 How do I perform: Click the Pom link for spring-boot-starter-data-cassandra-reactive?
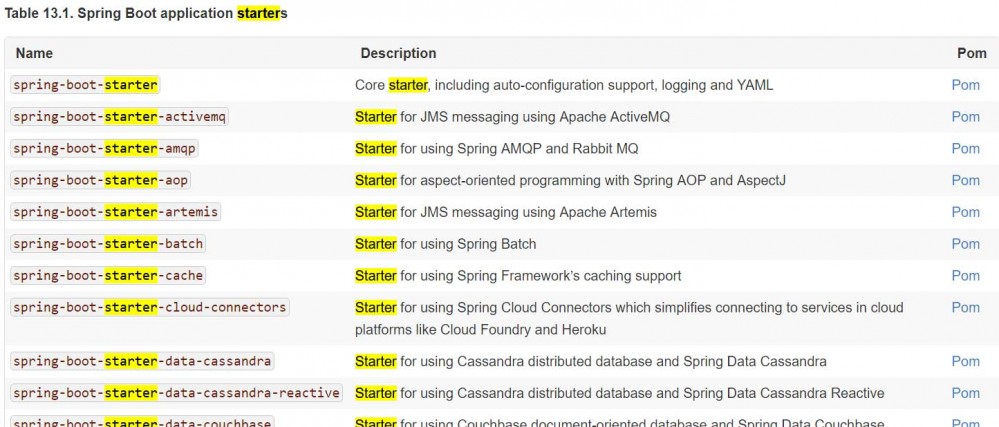(965, 393)
